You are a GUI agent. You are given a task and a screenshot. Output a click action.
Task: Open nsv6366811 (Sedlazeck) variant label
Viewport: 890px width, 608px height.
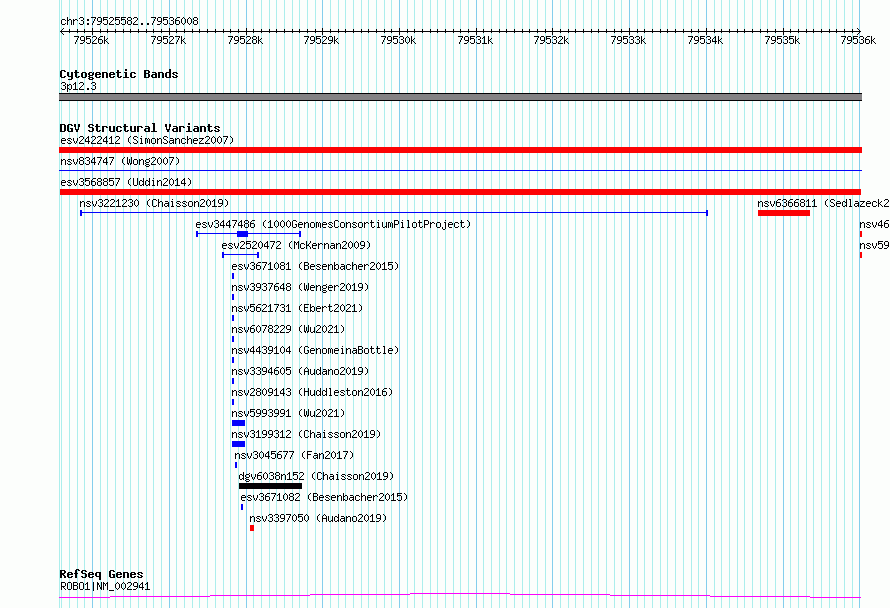(823, 203)
